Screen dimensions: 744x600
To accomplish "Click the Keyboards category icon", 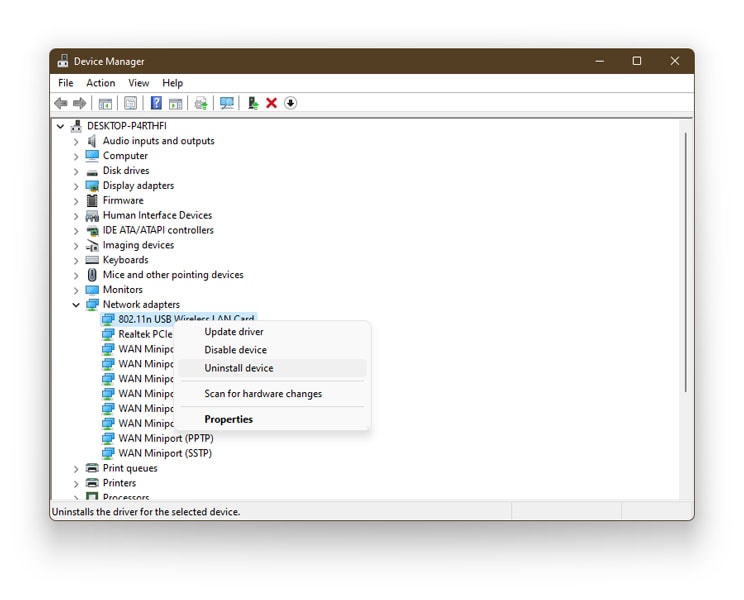I will tap(92, 260).
